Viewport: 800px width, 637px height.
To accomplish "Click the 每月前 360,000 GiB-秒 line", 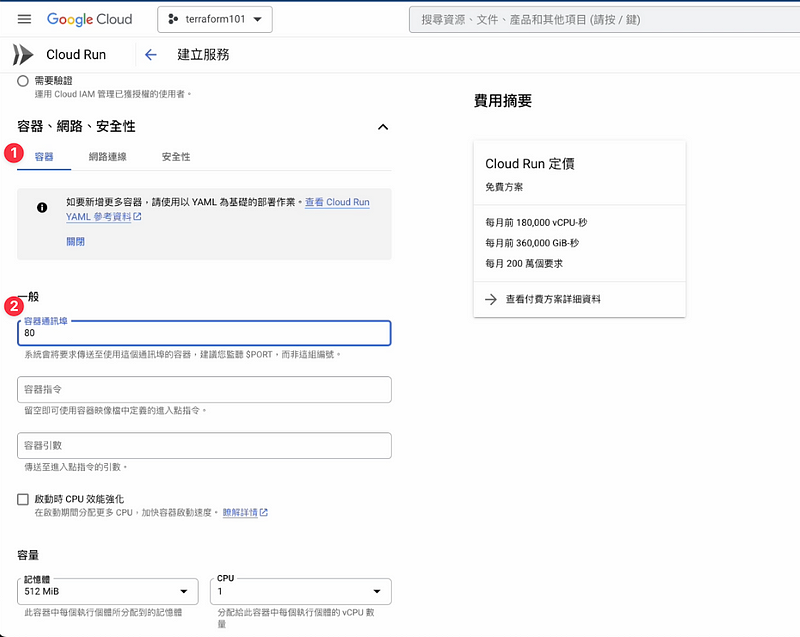I will [532, 243].
